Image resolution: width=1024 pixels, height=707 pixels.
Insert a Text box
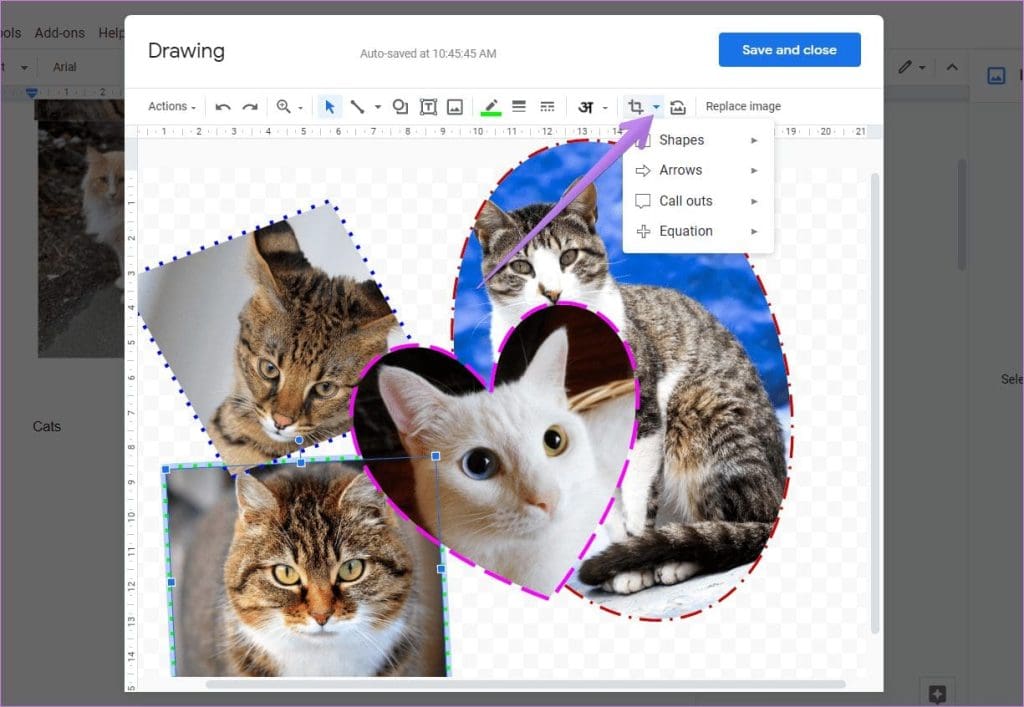(x=428, y=106)
